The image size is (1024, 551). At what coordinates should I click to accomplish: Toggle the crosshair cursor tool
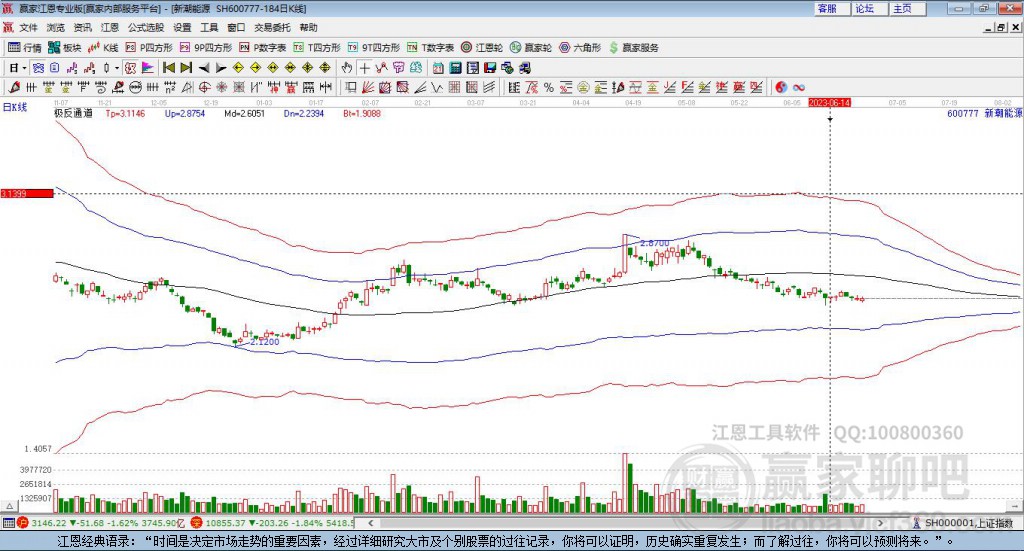365,68
